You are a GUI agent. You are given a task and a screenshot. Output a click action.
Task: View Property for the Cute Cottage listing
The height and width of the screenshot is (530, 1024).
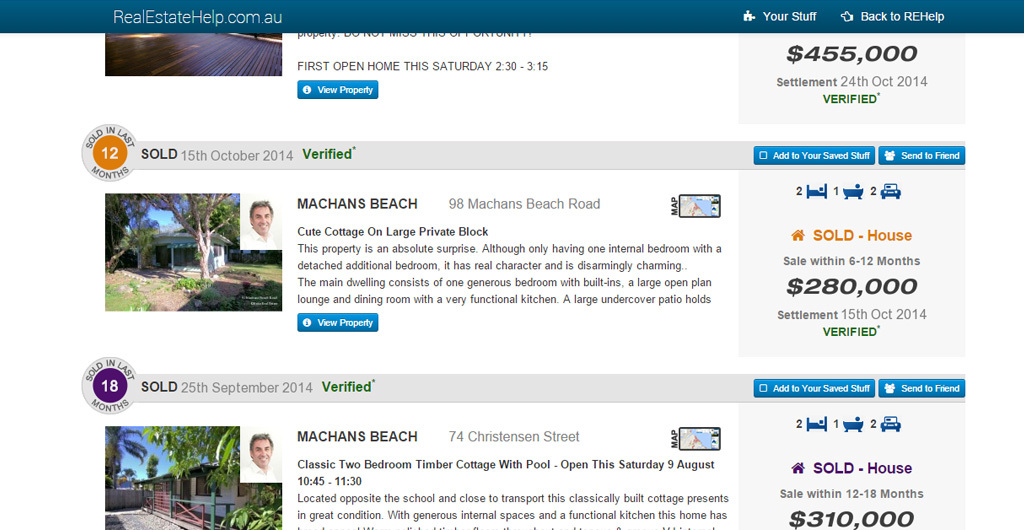pos(338,322)
